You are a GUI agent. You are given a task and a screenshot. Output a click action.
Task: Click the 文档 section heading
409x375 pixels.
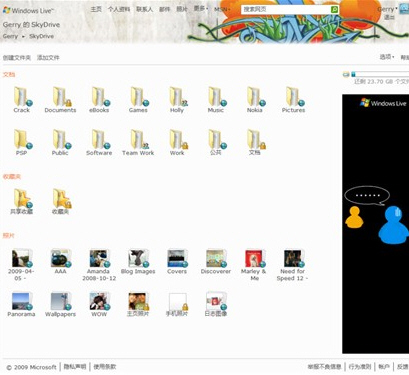click(9, 74)
